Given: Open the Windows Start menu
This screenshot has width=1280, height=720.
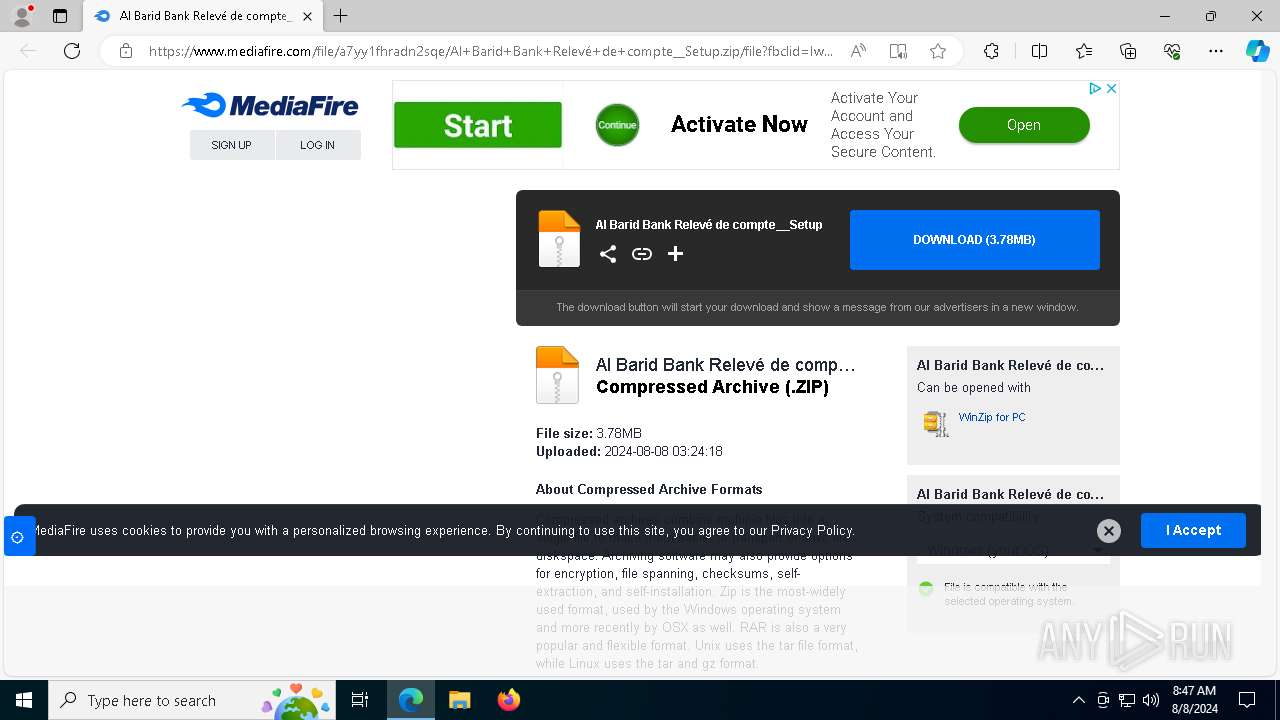Looking at the screenshot, I should point(24,700).
